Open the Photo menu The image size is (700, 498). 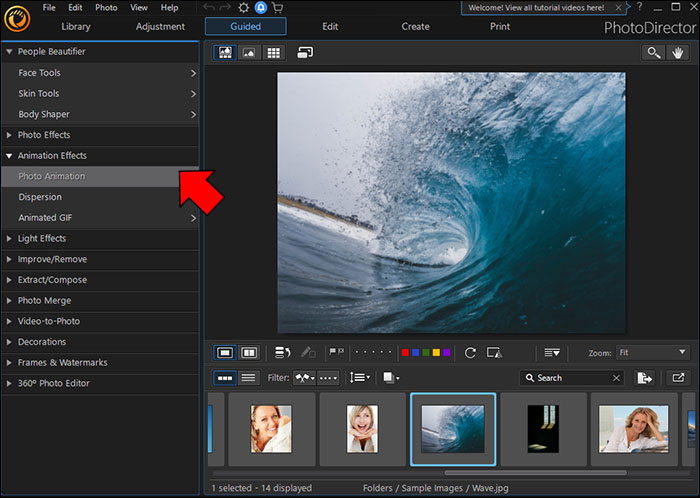(x=106, y=8)
